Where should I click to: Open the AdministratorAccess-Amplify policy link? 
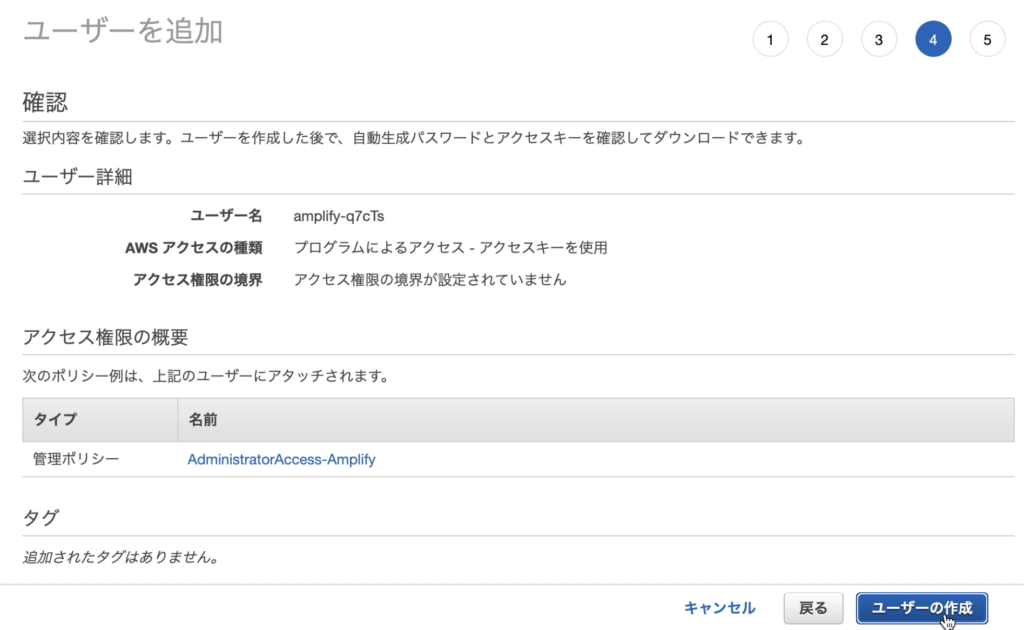click(x=281, y=459)
